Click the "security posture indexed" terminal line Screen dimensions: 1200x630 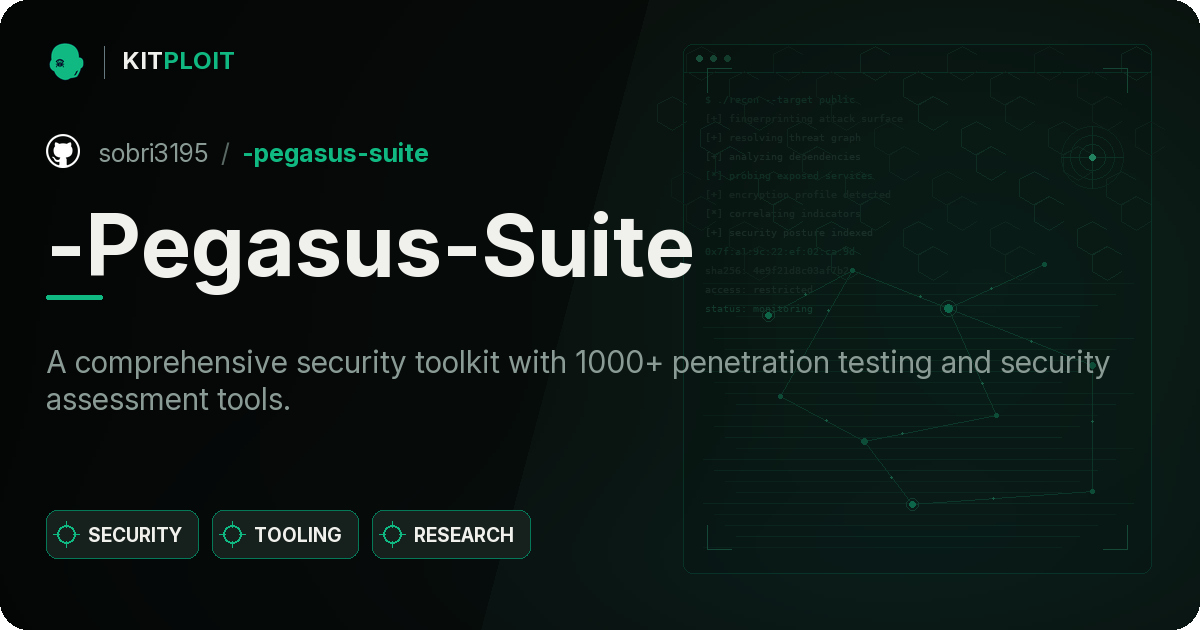788,233
